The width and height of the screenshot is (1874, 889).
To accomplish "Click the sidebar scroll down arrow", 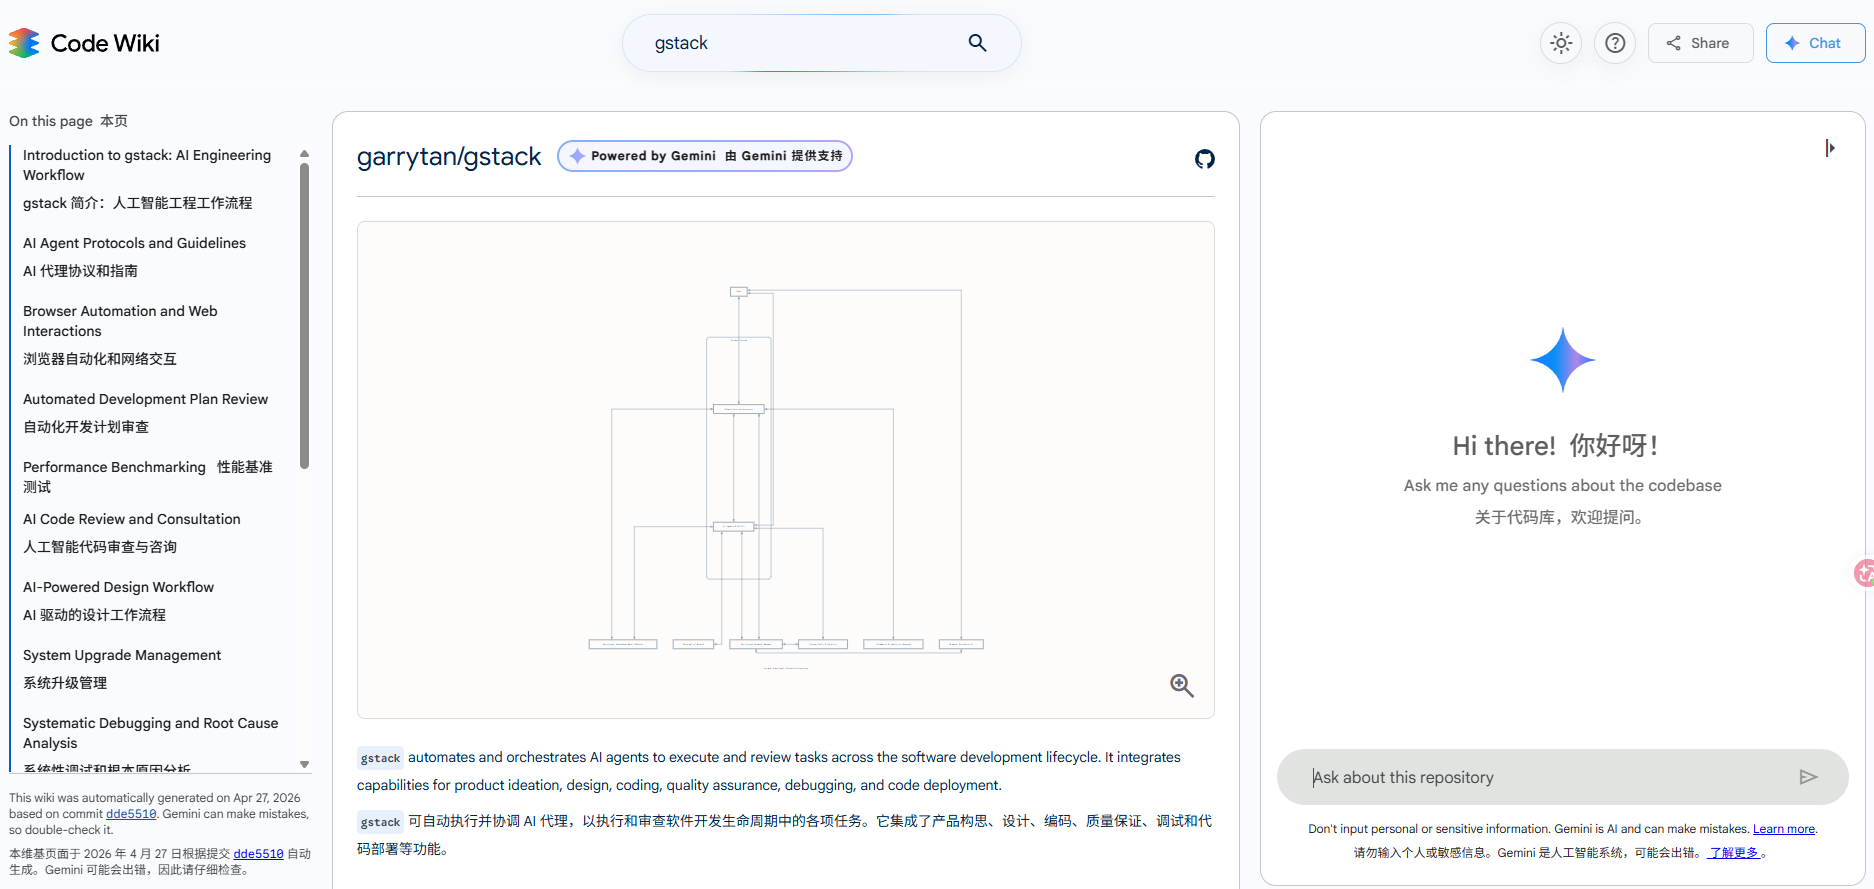I will (304, 765).
